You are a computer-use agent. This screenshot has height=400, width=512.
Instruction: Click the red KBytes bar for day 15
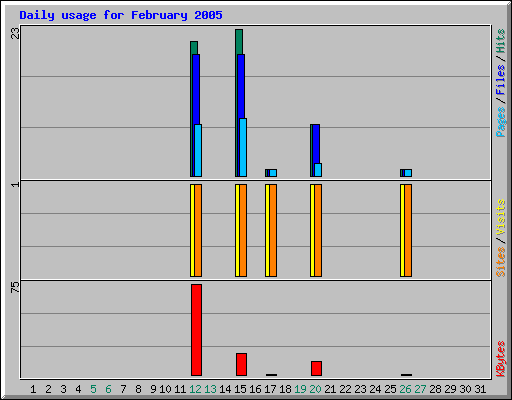(241, 364)
